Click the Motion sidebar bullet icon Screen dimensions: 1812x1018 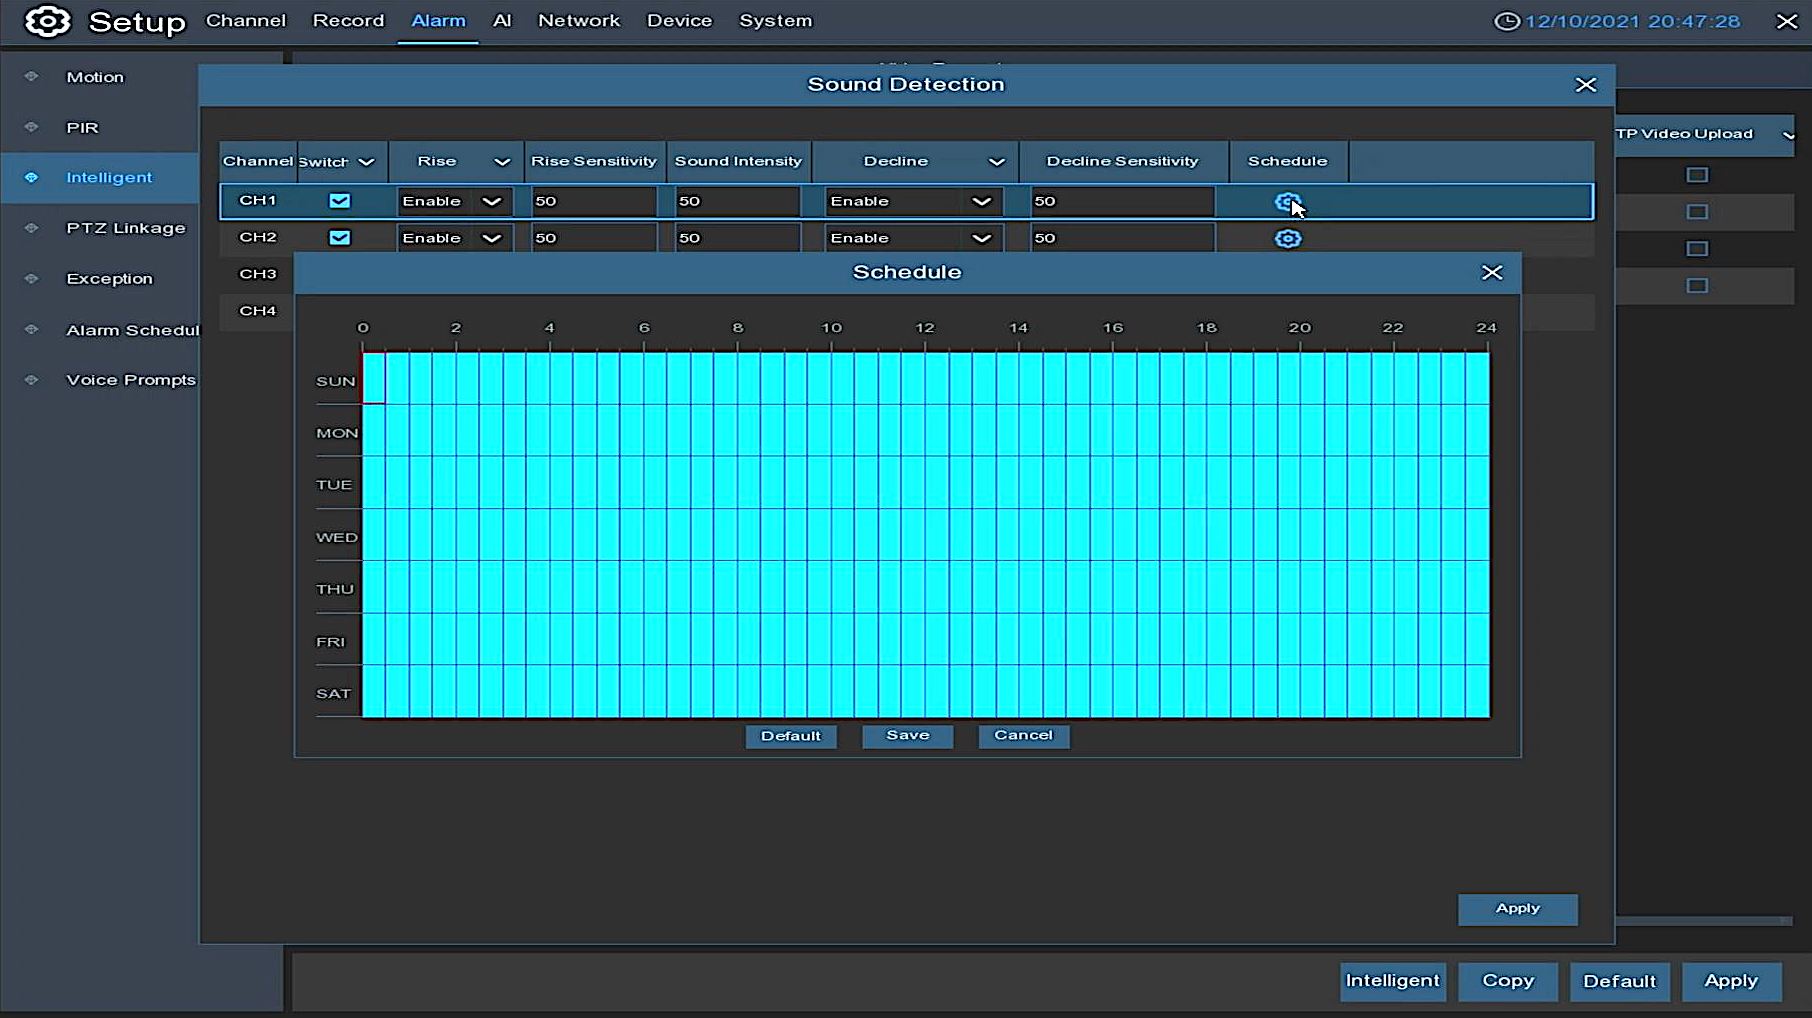[31, 76]
